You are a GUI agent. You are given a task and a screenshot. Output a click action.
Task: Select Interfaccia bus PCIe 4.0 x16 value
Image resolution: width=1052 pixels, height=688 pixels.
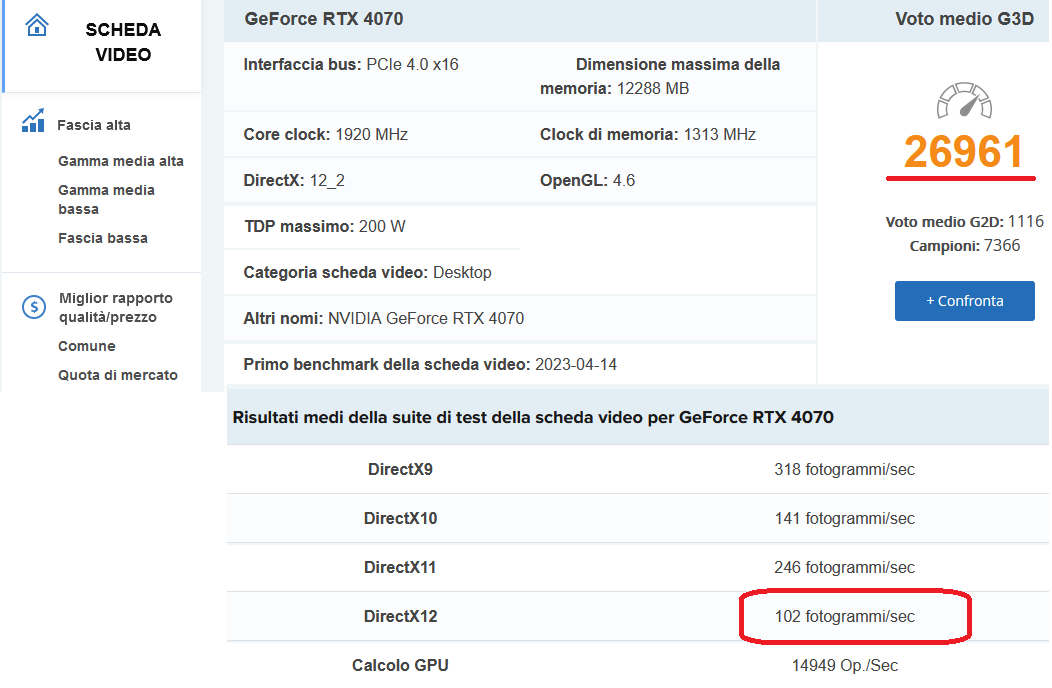(412, 64)
